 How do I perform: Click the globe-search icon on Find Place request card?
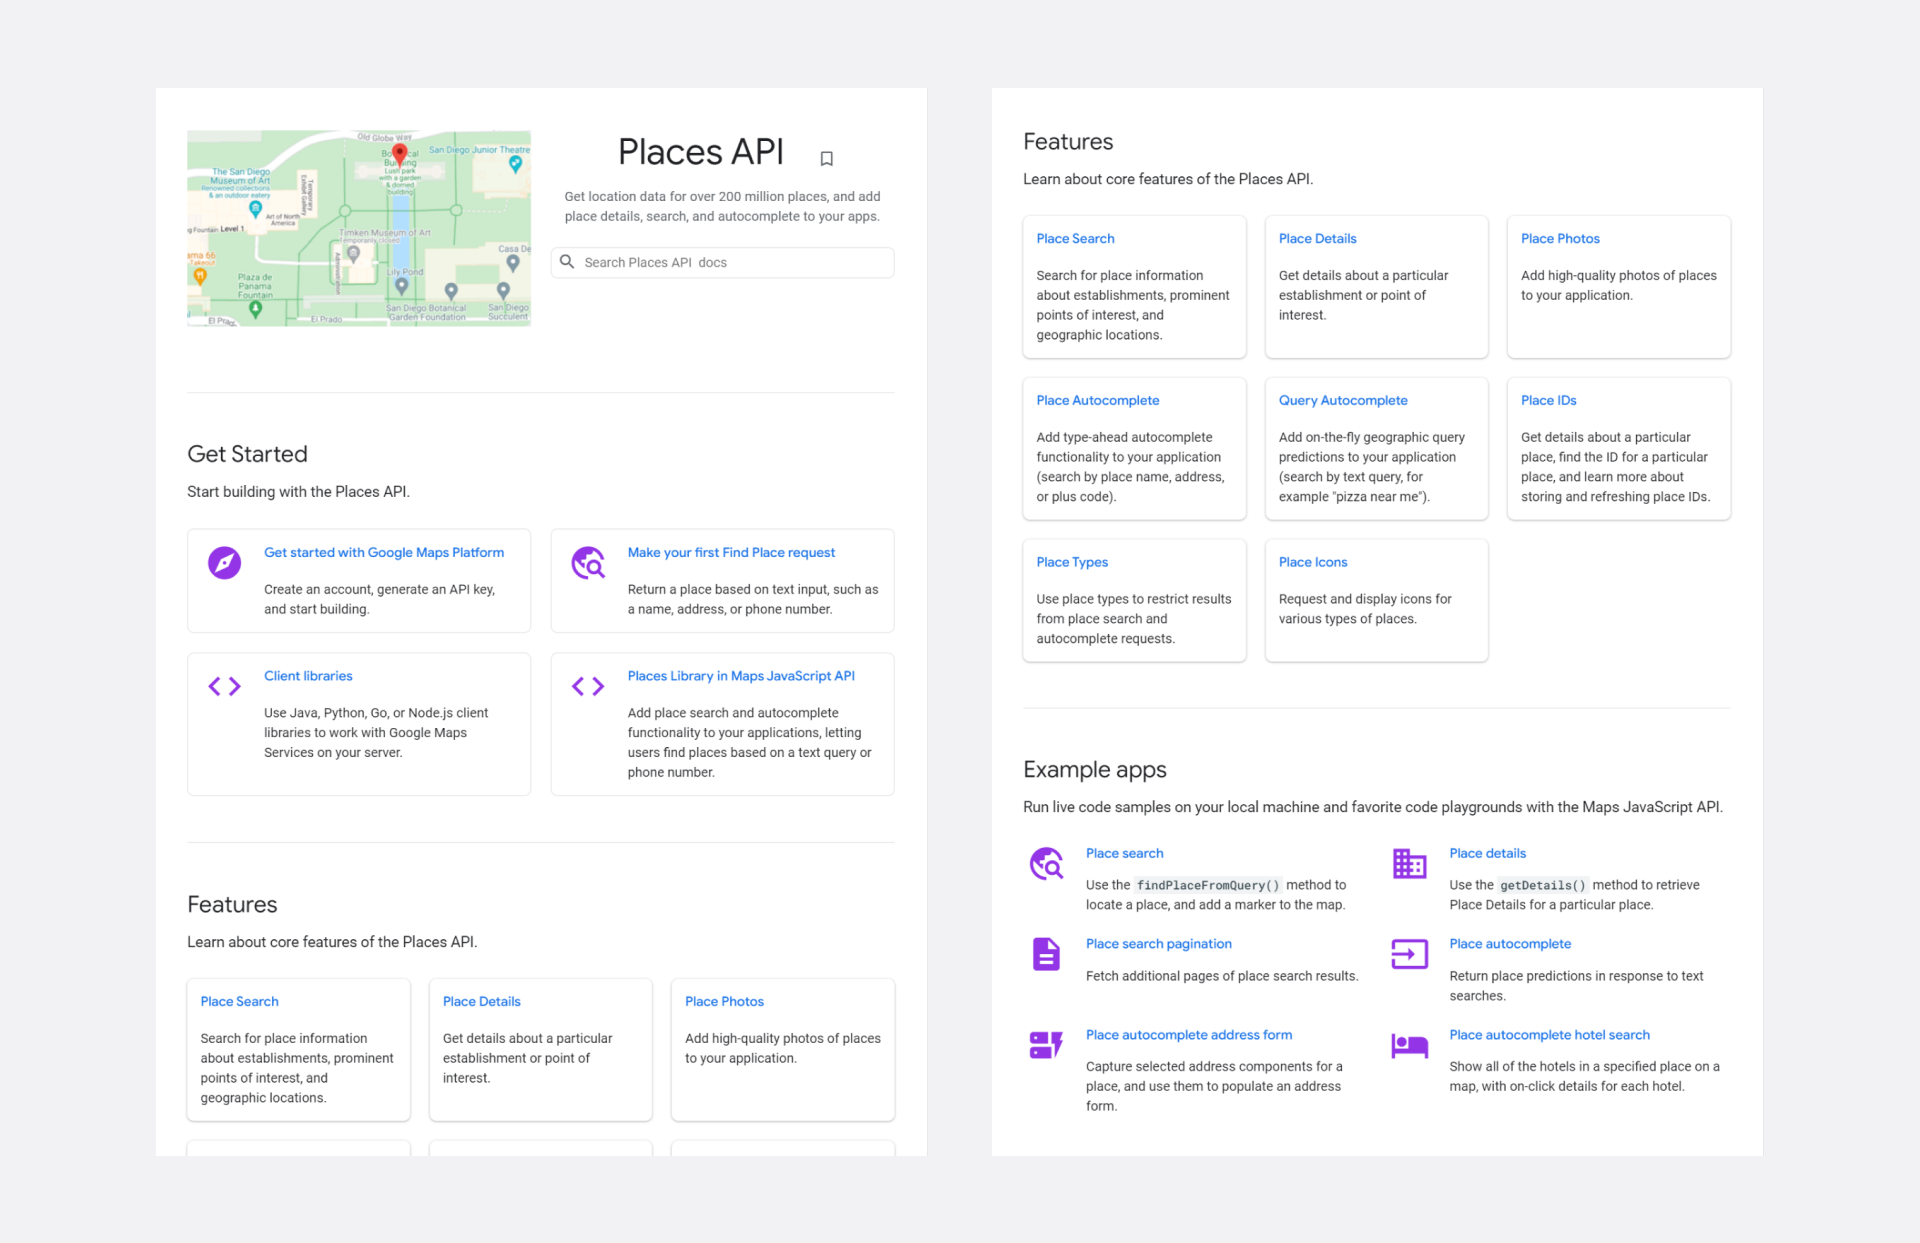(588, 563)
